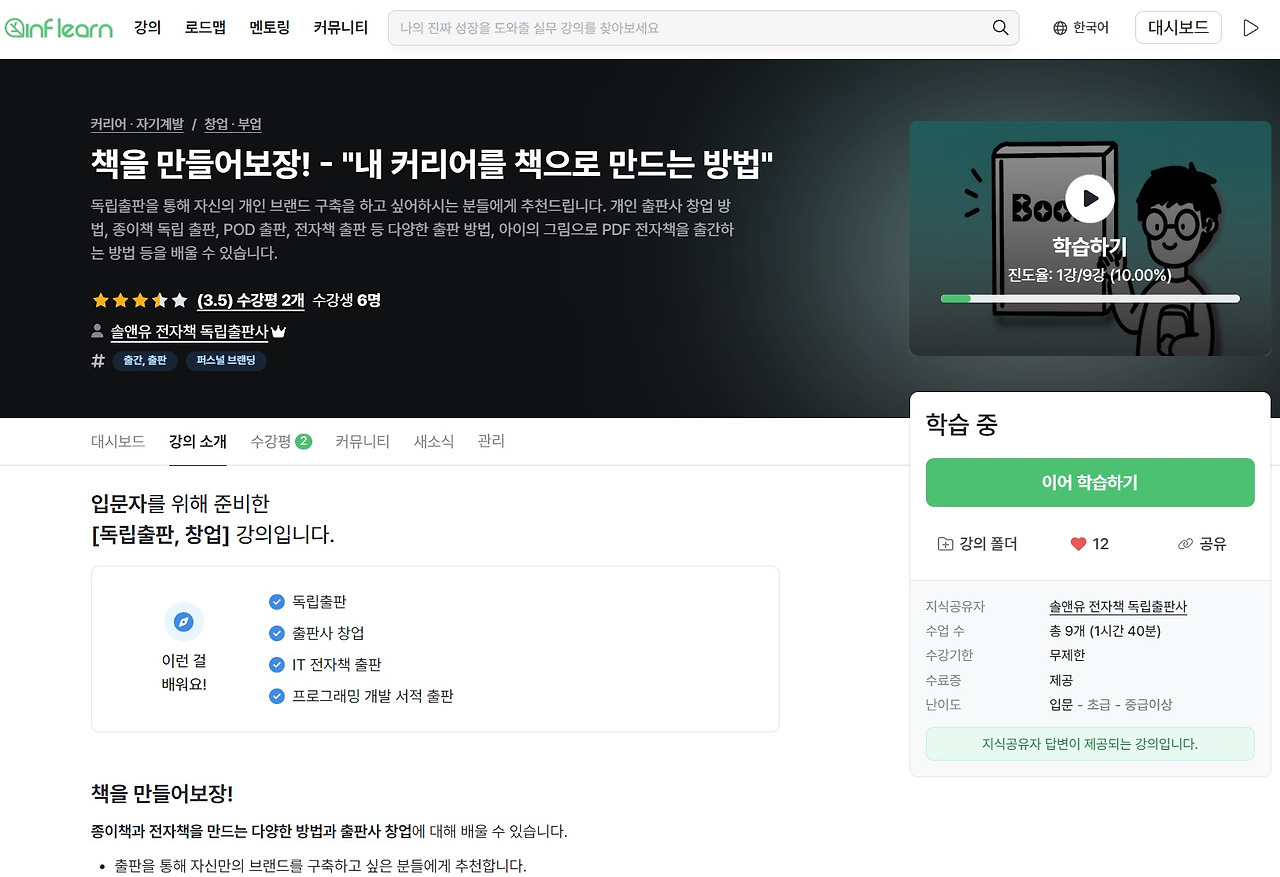Click the 프로그래밍 개발 서적 출판 text
Image resolution: width=1280 pixels, height=877 pixels.
coord(373,696)
